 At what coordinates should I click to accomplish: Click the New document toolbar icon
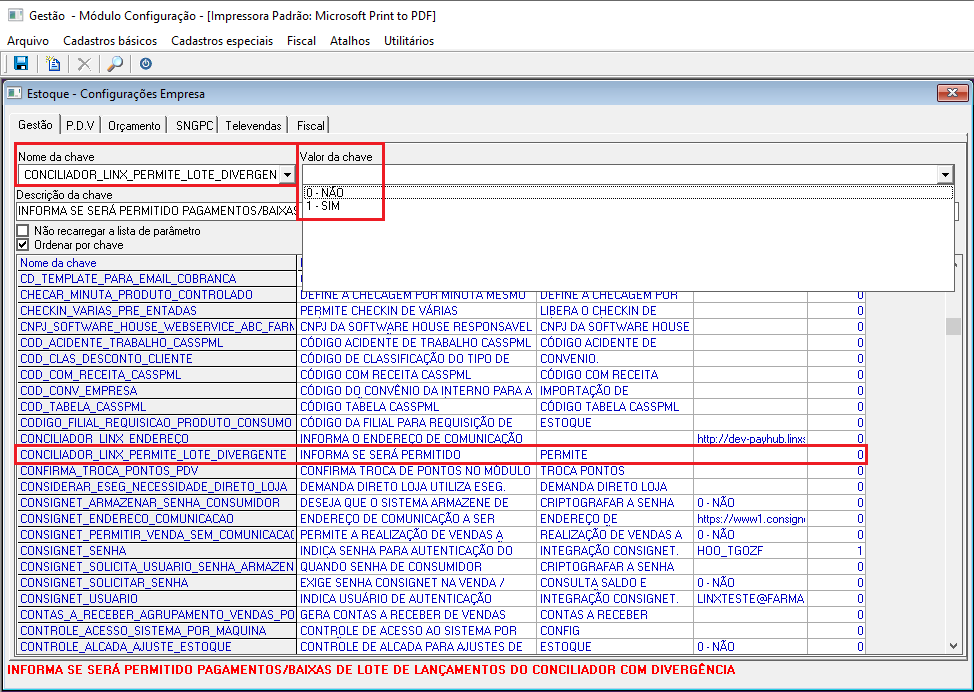point(54,64)
